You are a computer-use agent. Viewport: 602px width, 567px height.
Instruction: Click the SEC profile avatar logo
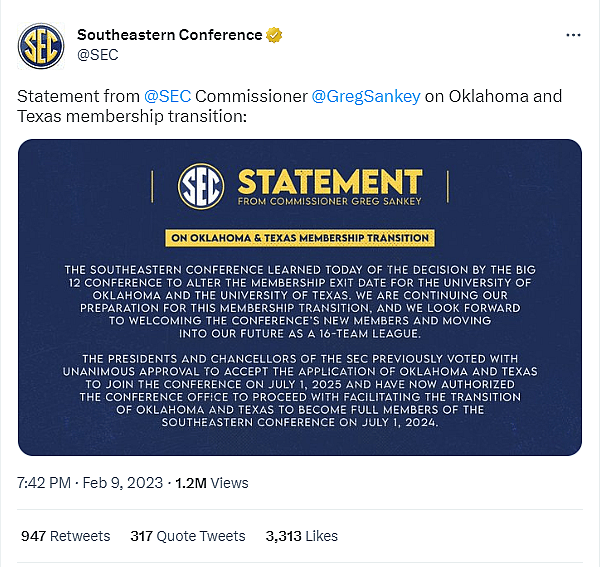(x=40, y=45)
